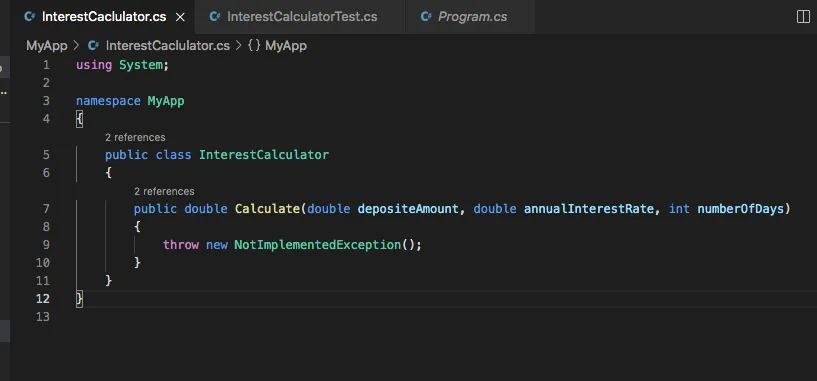Image resolution: width=817 pixels, height=381 pixels.
Task: Click line number 12 in gutter
Action: pyautogui.click(x=43, y=299)
